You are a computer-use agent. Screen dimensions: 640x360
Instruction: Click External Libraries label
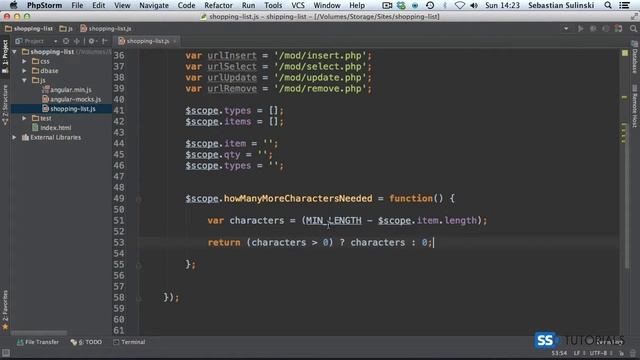[x=56, y=138]
